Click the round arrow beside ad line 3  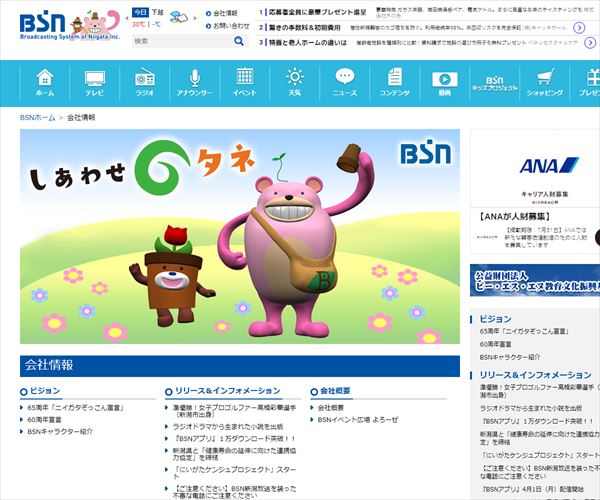[590, 42]
